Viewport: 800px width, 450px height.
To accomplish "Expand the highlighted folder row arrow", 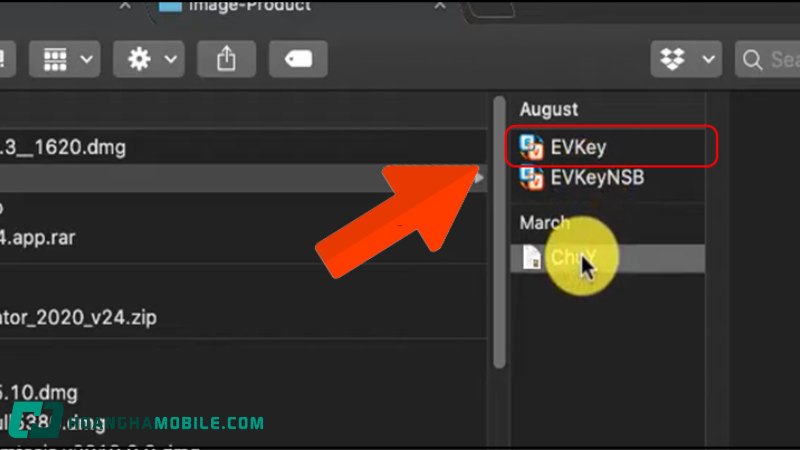I will 479,178.
